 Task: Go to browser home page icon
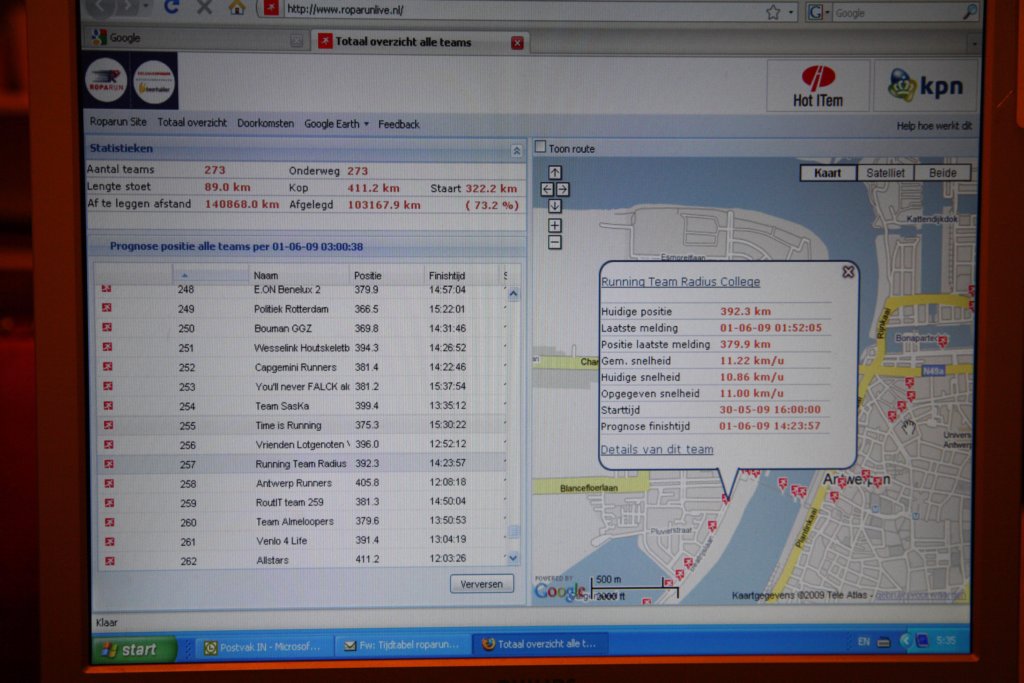pyautogui.click(x=237, y=7)
